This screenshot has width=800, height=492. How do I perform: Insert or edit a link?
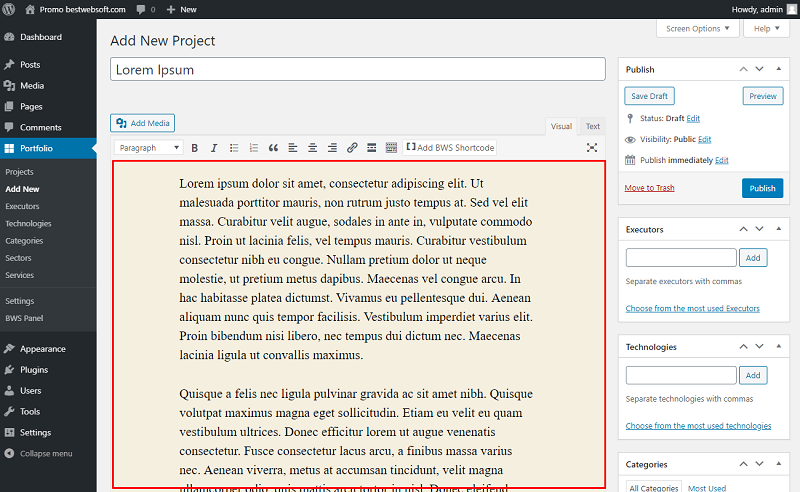(352, 147)
